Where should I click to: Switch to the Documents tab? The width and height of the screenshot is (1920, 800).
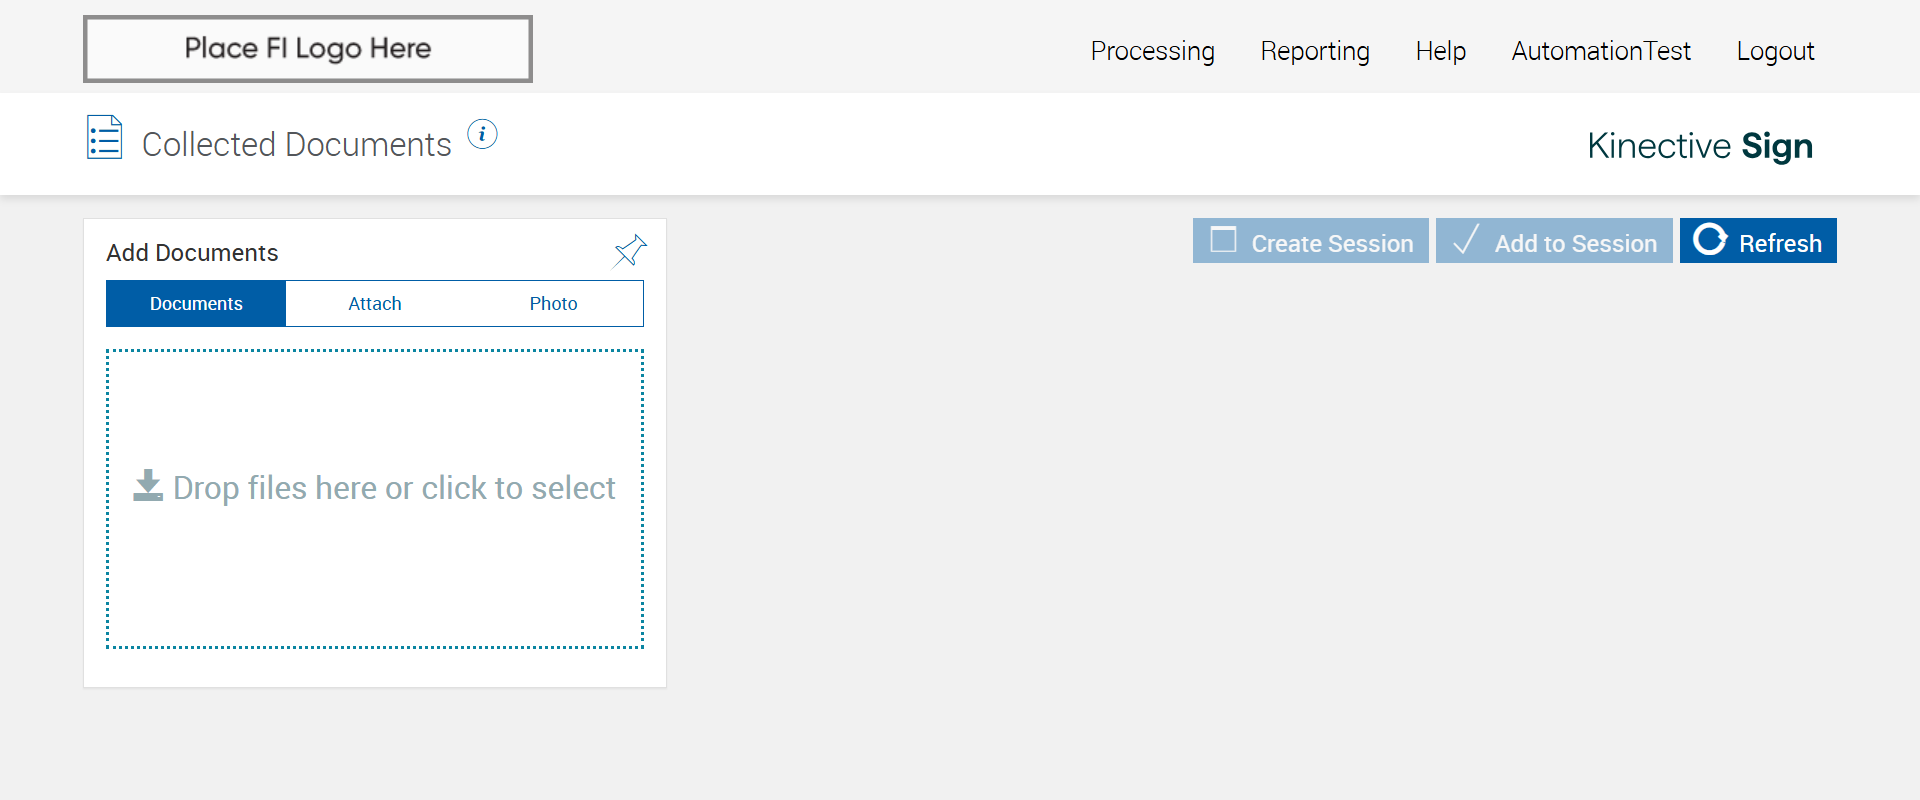tap(196, 304)
